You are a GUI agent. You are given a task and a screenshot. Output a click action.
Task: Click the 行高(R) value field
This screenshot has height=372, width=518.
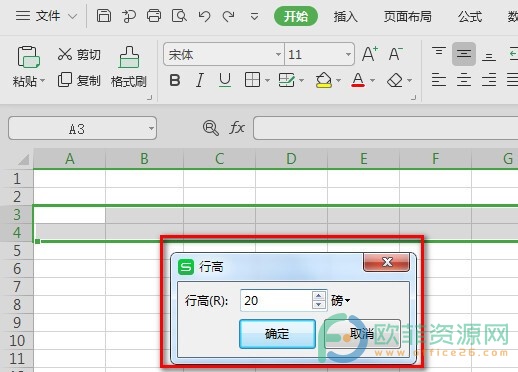tap(276, 300)
